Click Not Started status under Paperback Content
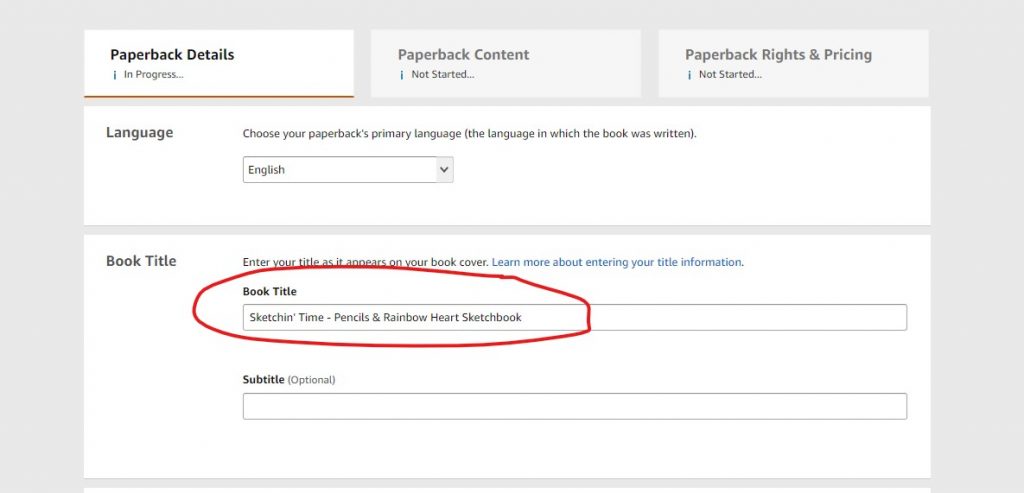 point(443,75)
